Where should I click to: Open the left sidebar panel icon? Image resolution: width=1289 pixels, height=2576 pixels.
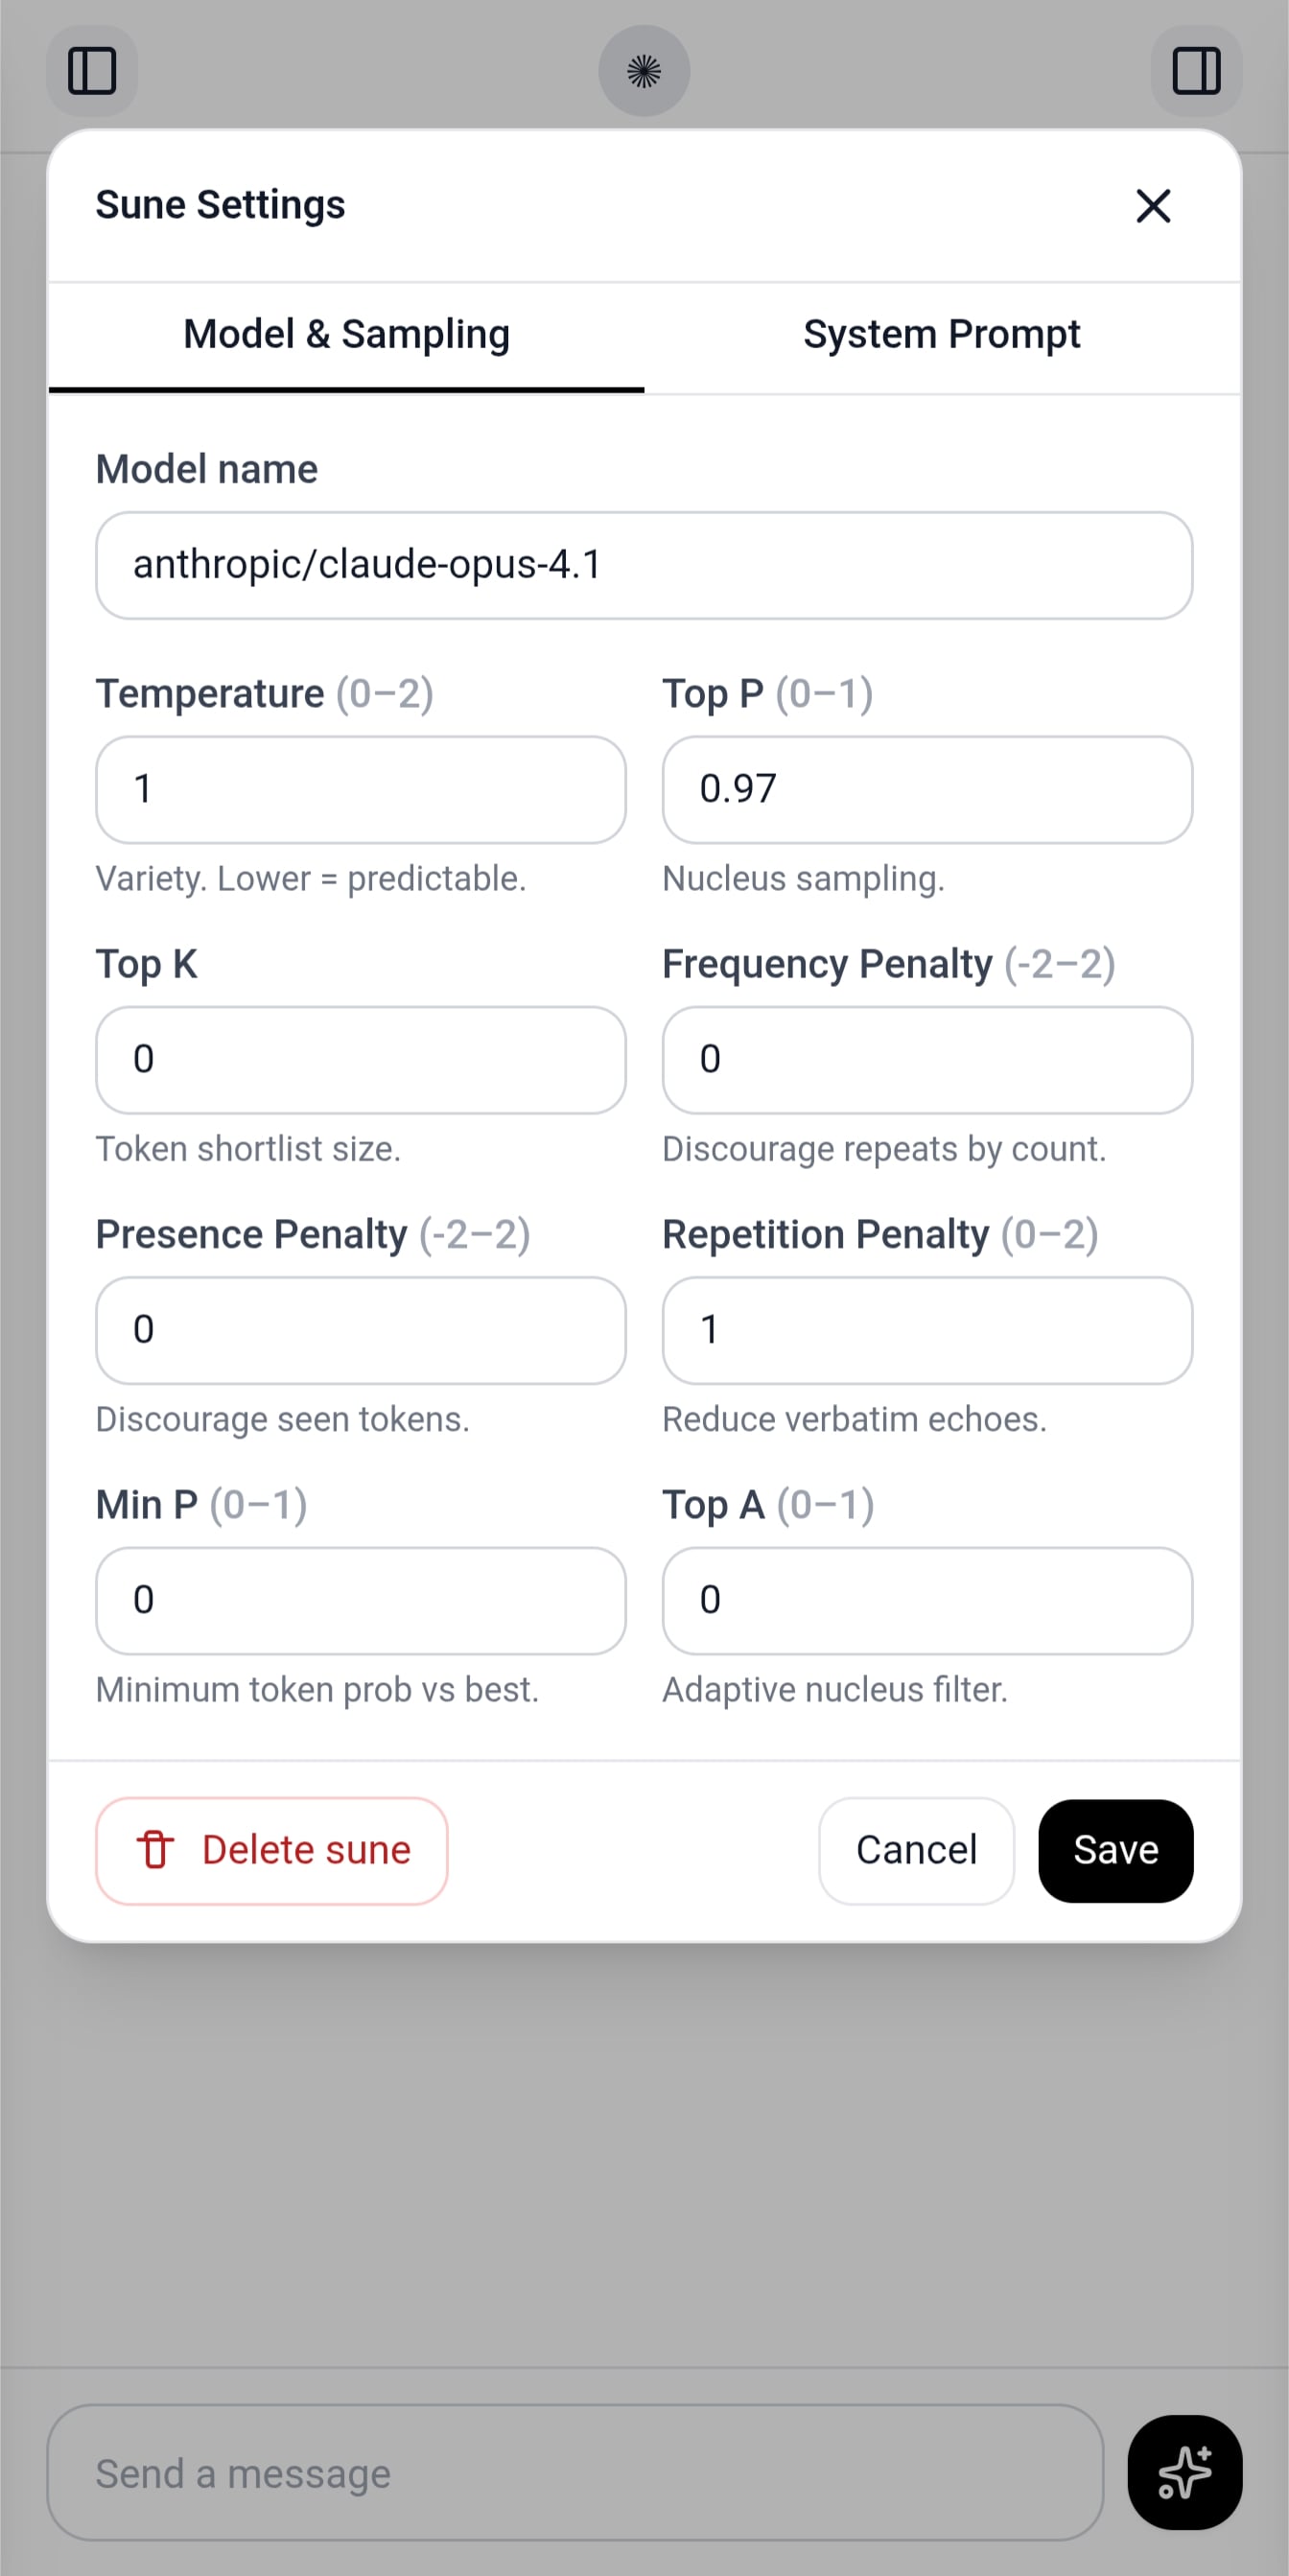(92, 71)
